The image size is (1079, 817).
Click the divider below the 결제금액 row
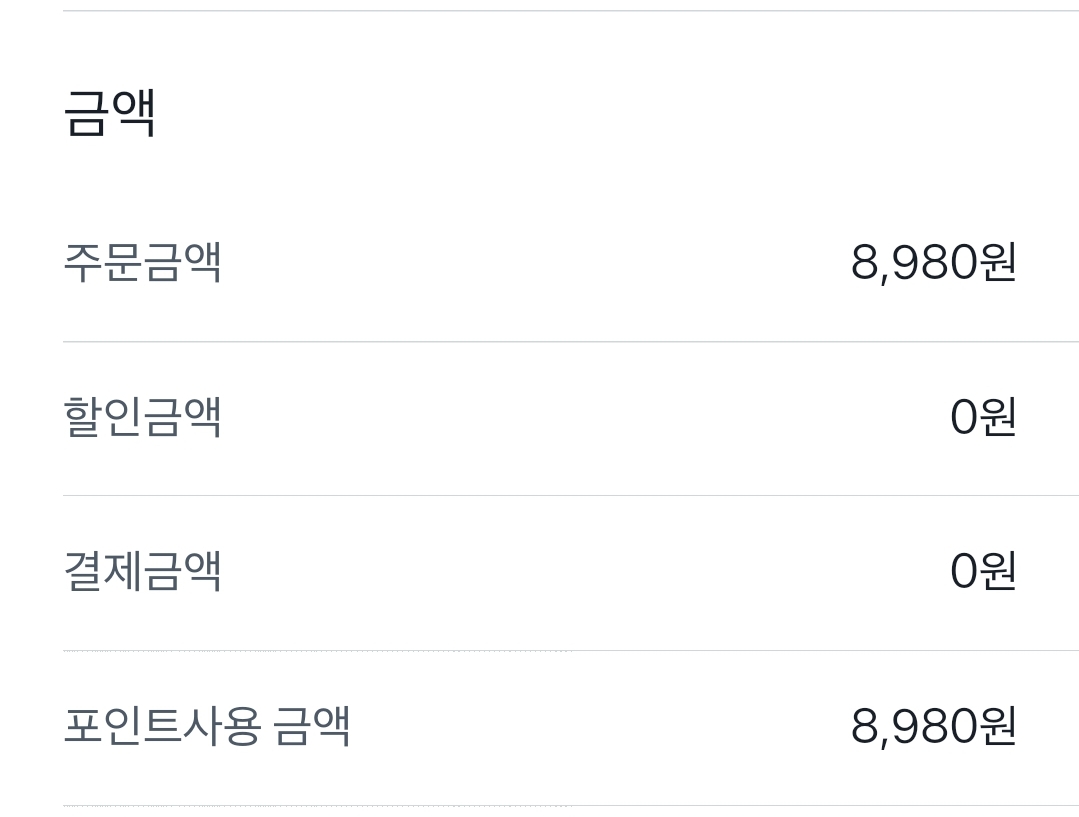[x=570, y=651]
